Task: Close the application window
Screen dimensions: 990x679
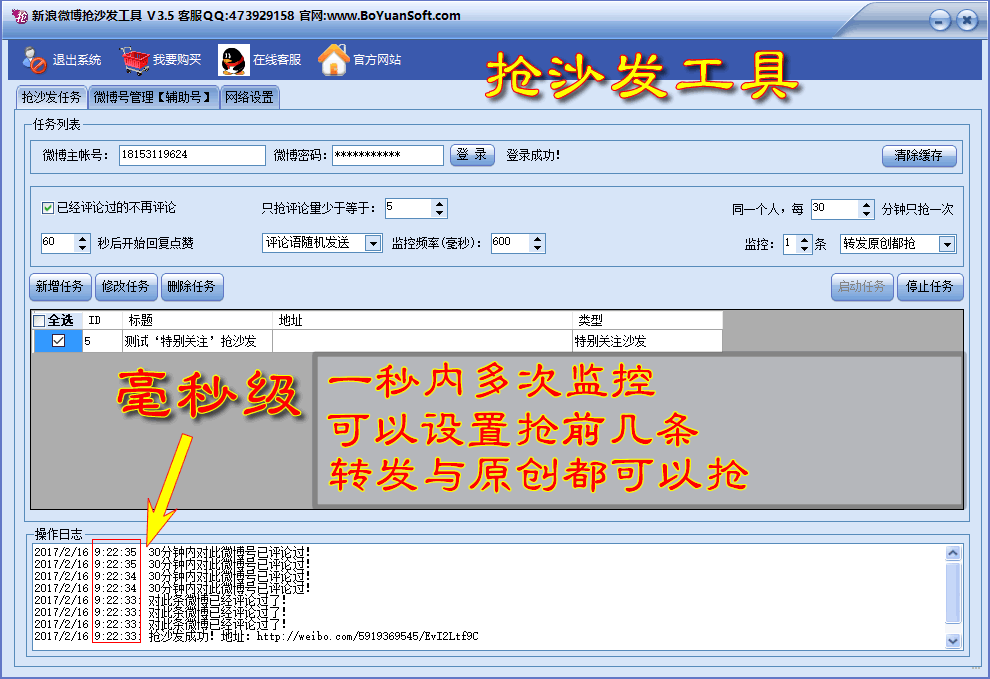Action: tap(967, 20)
